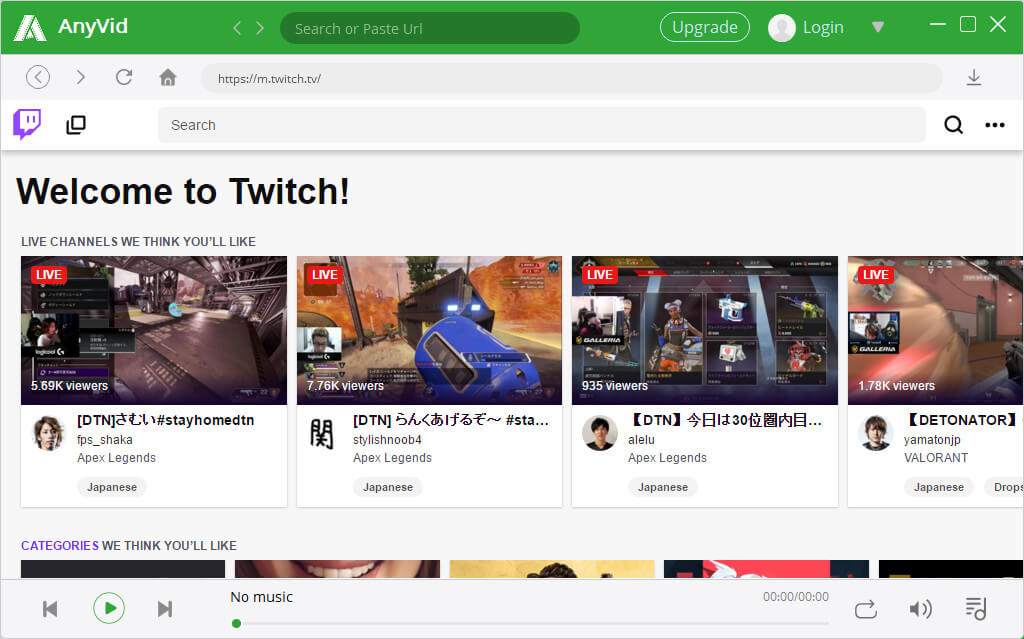Click Japanese tag on yamatonjp card
This screenshot has width=1024, height=639.
click(938, 487)
